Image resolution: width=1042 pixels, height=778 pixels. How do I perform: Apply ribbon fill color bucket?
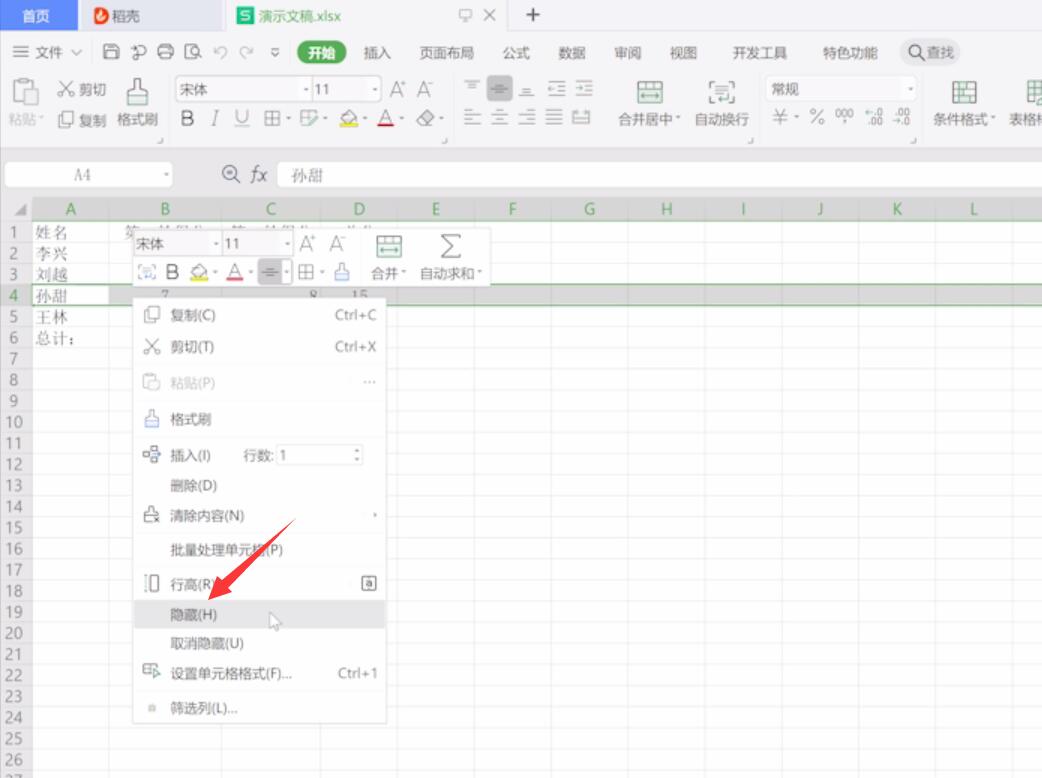tap(348, 119)
